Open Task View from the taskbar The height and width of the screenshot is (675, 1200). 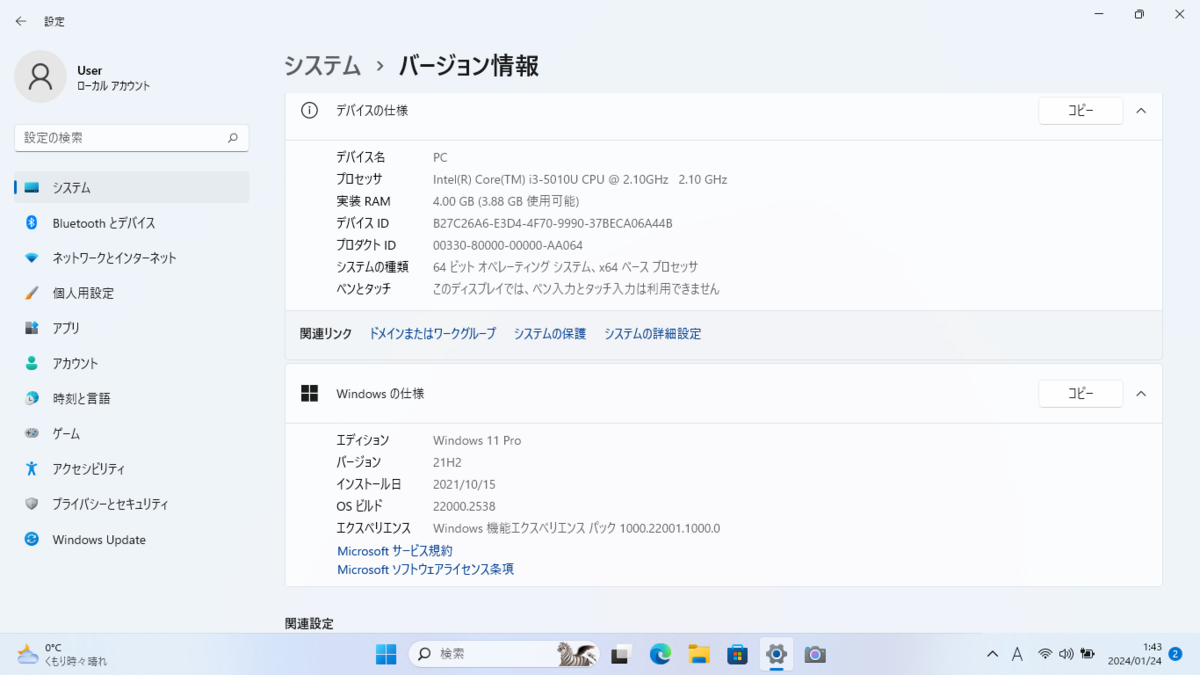pos(620,654)
